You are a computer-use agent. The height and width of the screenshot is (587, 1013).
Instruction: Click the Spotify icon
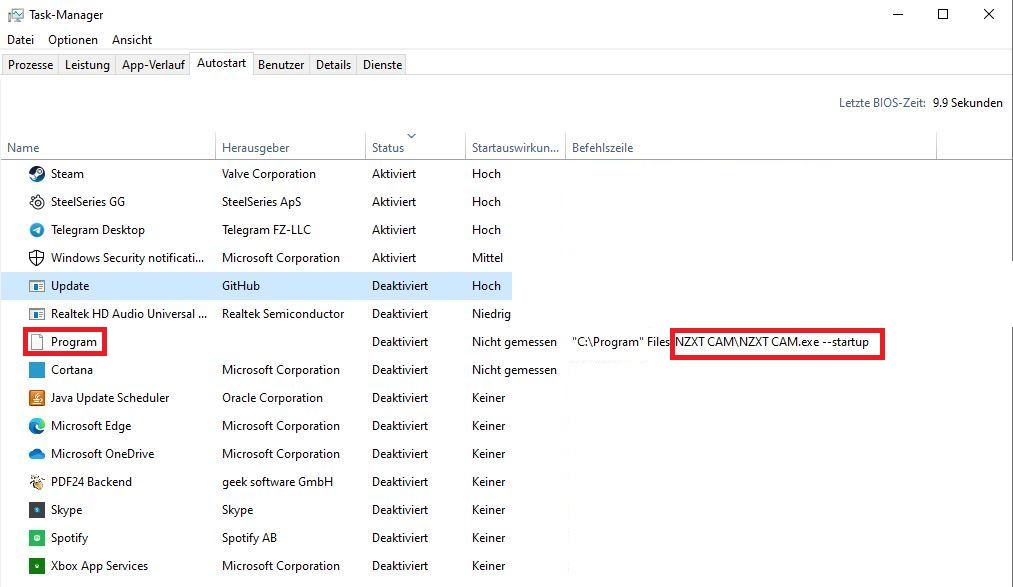[x=37, y=538]
